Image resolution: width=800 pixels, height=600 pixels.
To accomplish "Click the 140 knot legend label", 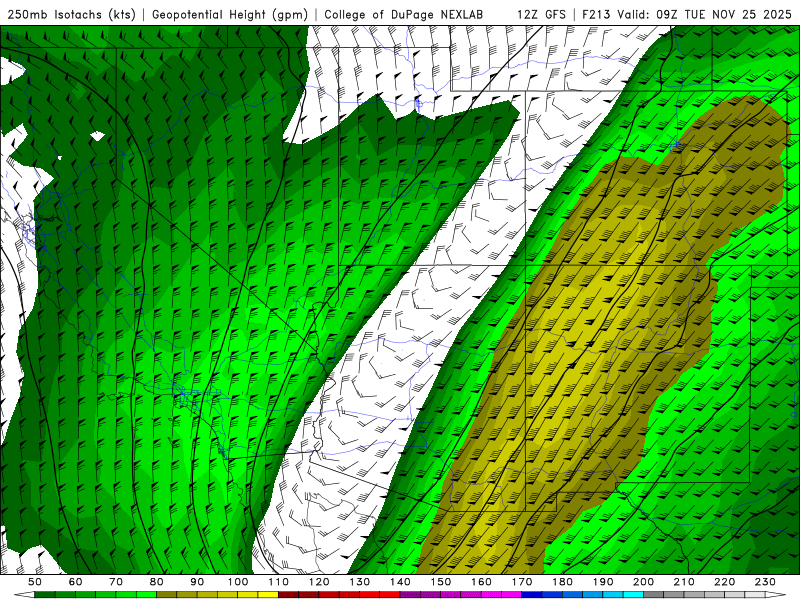I will (x=400, y=582).
